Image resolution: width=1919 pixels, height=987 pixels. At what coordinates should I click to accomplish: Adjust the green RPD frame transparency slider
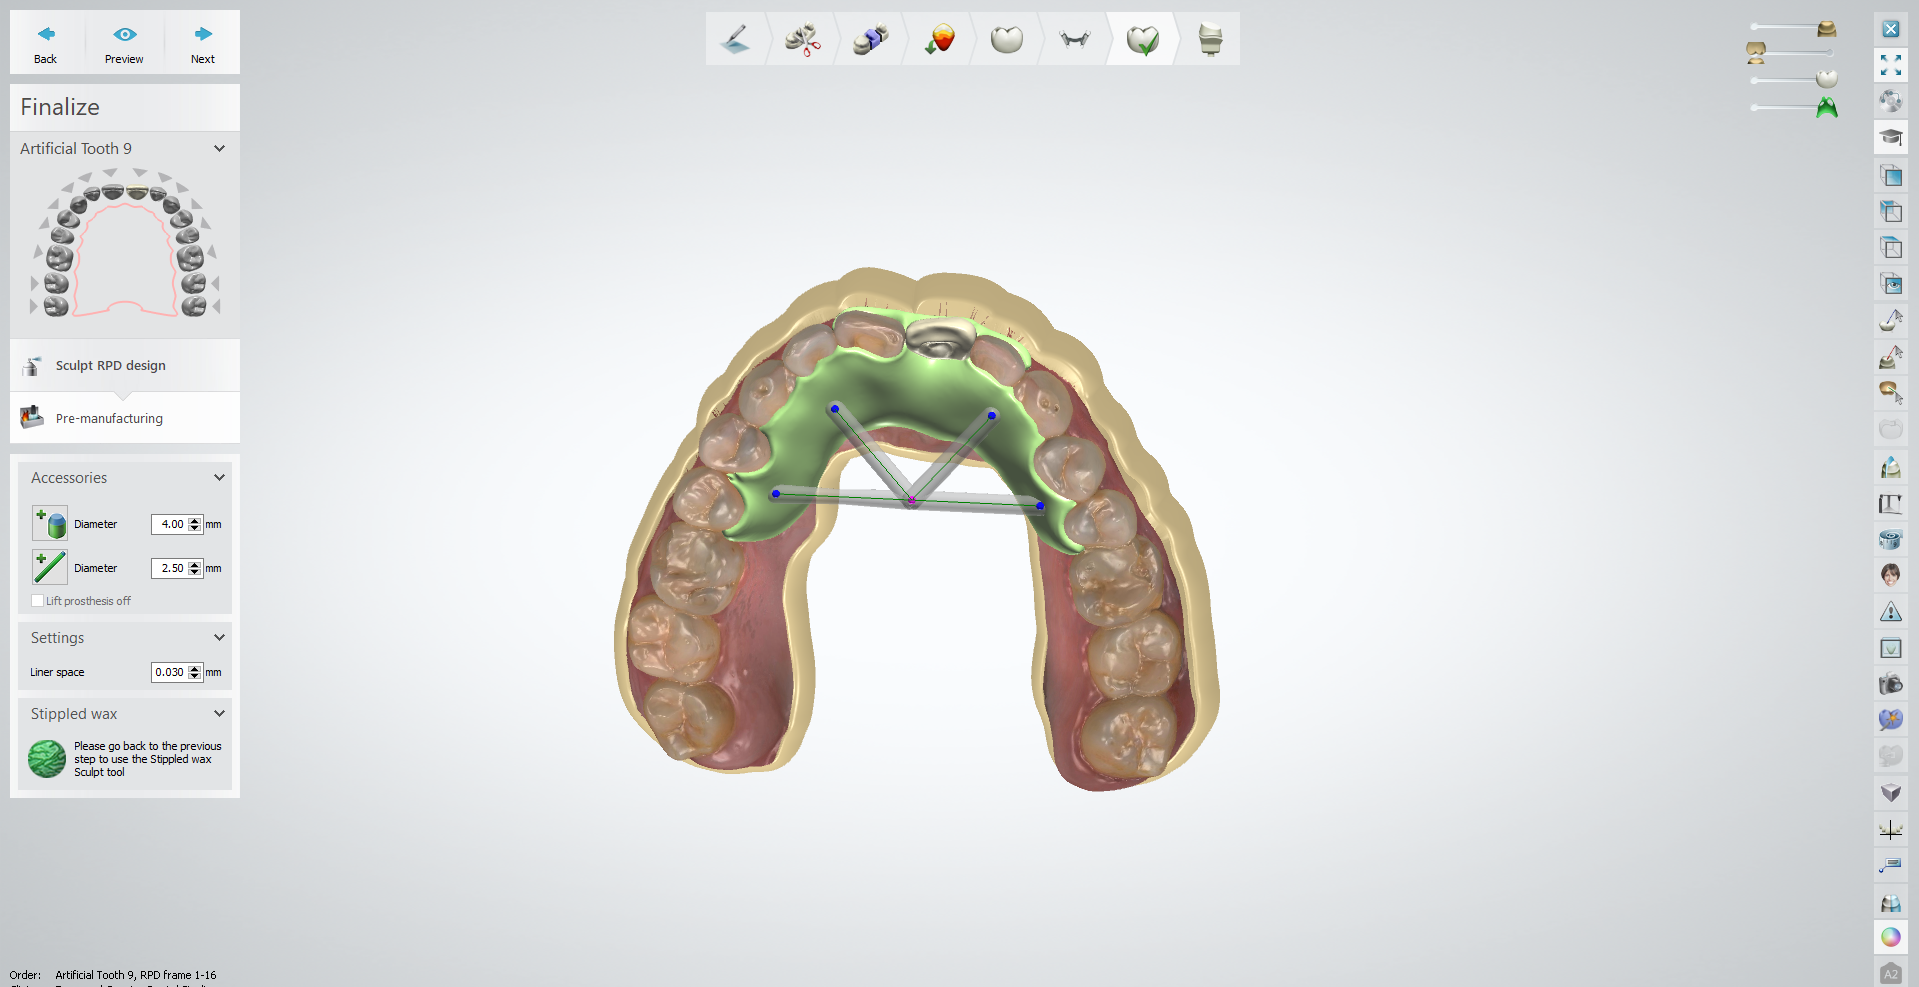point(1790,108)
